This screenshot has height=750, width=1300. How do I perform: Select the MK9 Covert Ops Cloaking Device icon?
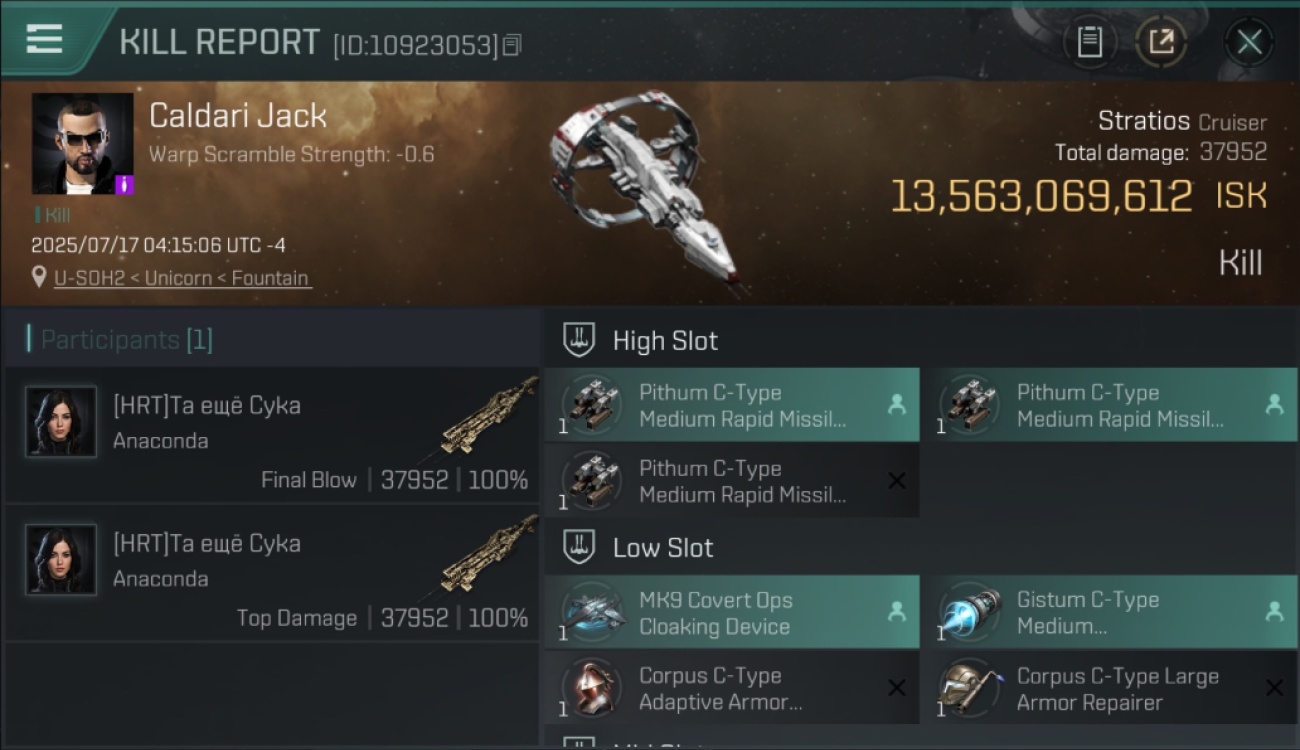pos(593,612)
